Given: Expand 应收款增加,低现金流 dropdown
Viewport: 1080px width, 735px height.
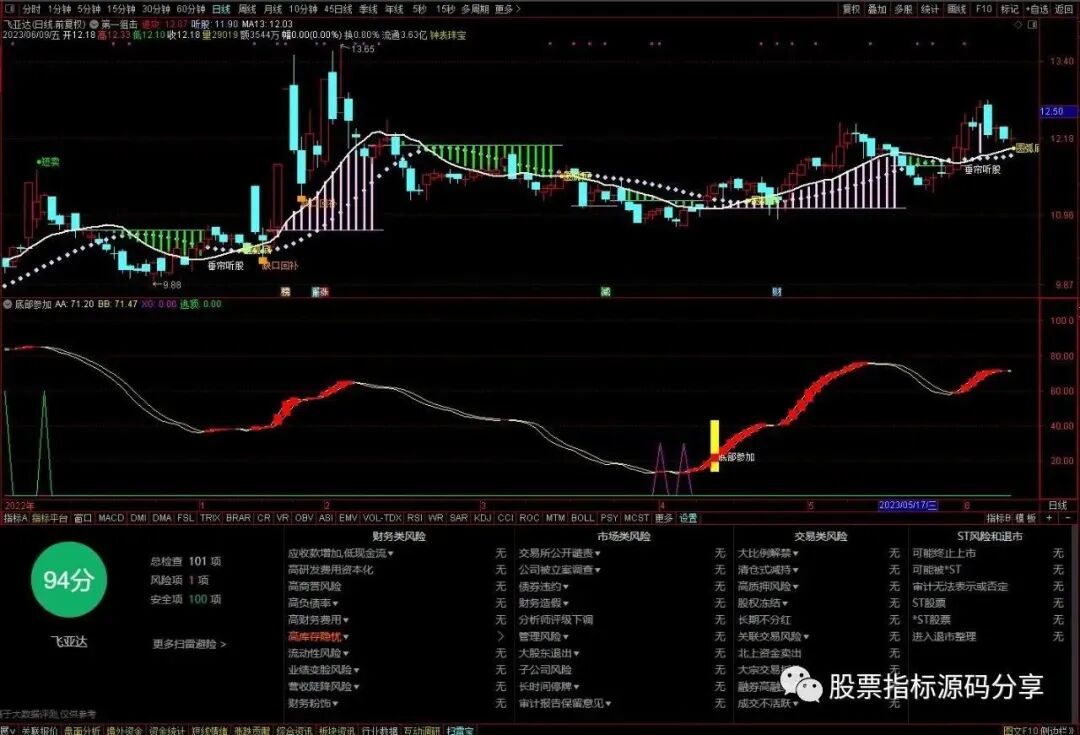Looking at the screenshot, I should click(341, 553).
